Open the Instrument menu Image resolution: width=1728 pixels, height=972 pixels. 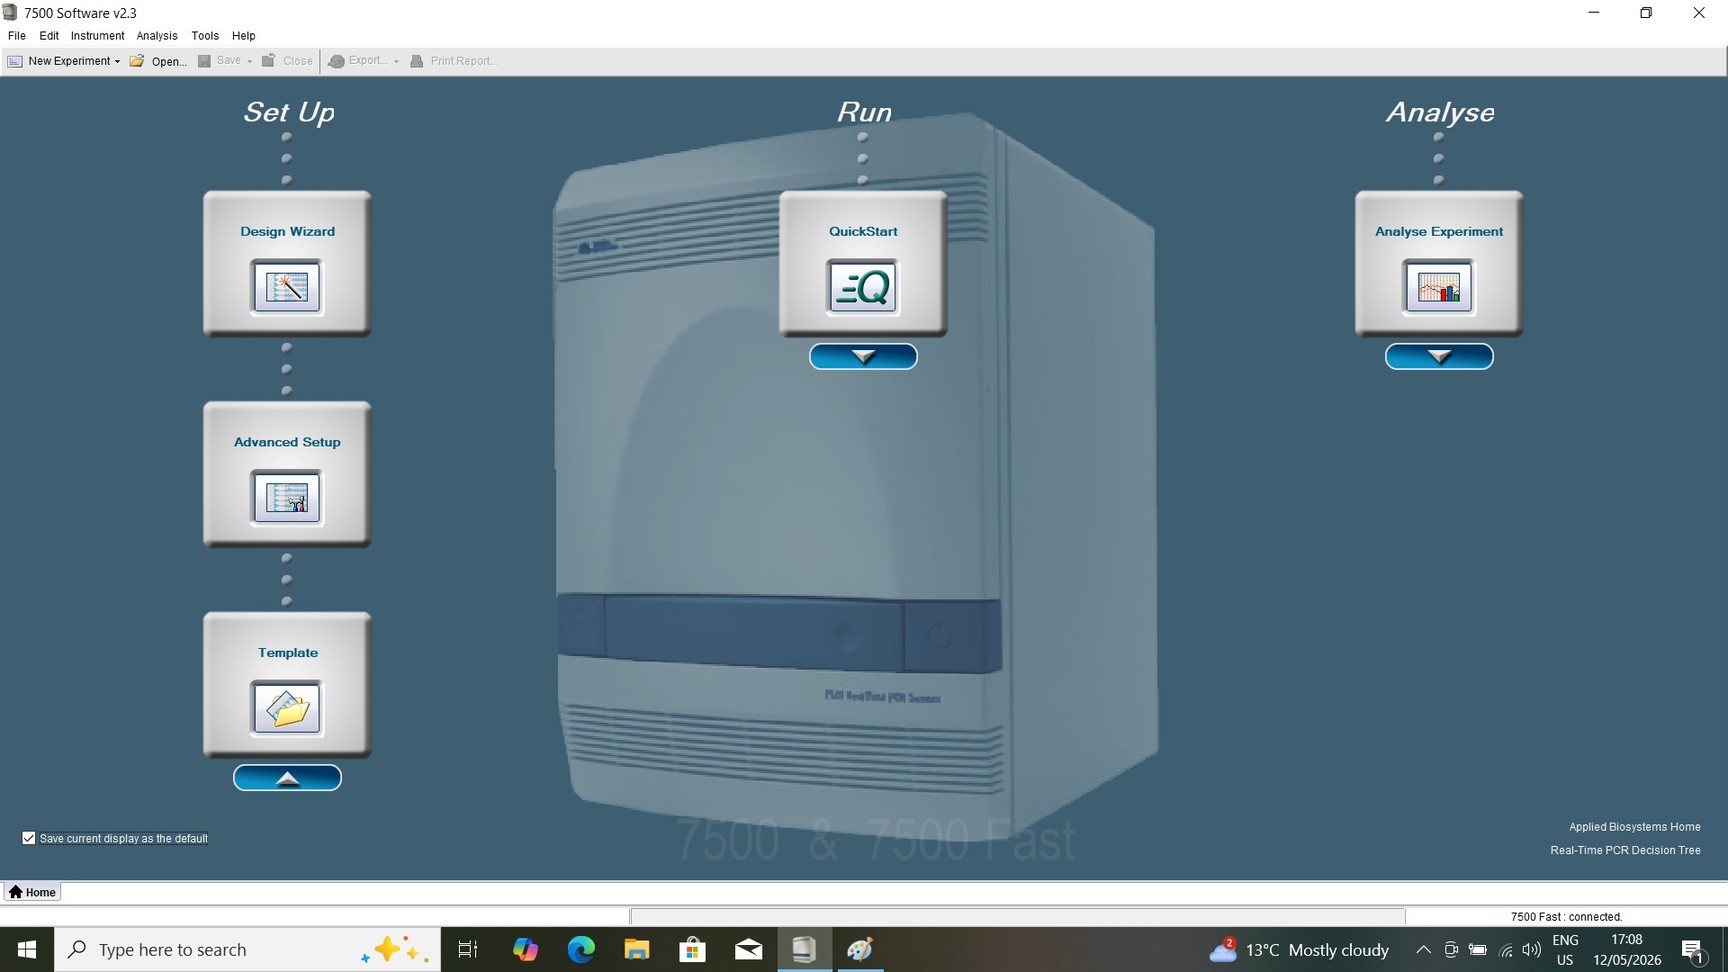(x=98, y=35)
